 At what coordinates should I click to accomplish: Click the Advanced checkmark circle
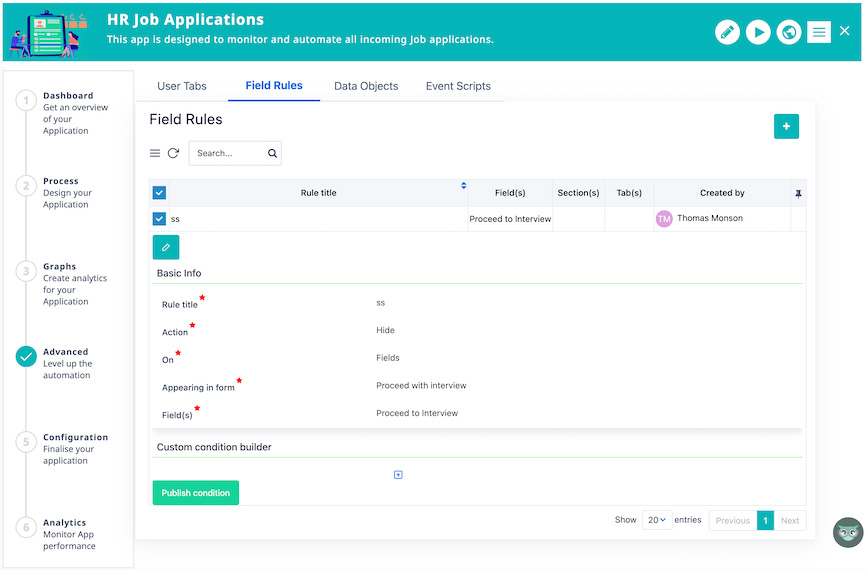(26, 357)
